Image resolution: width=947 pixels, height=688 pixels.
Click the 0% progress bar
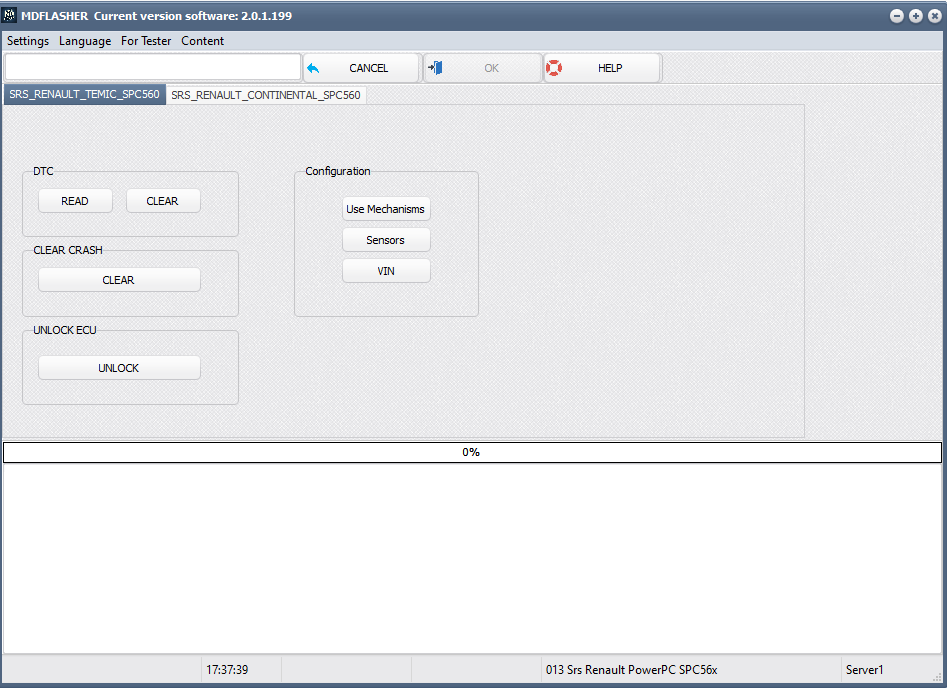[x=472, y=452]
